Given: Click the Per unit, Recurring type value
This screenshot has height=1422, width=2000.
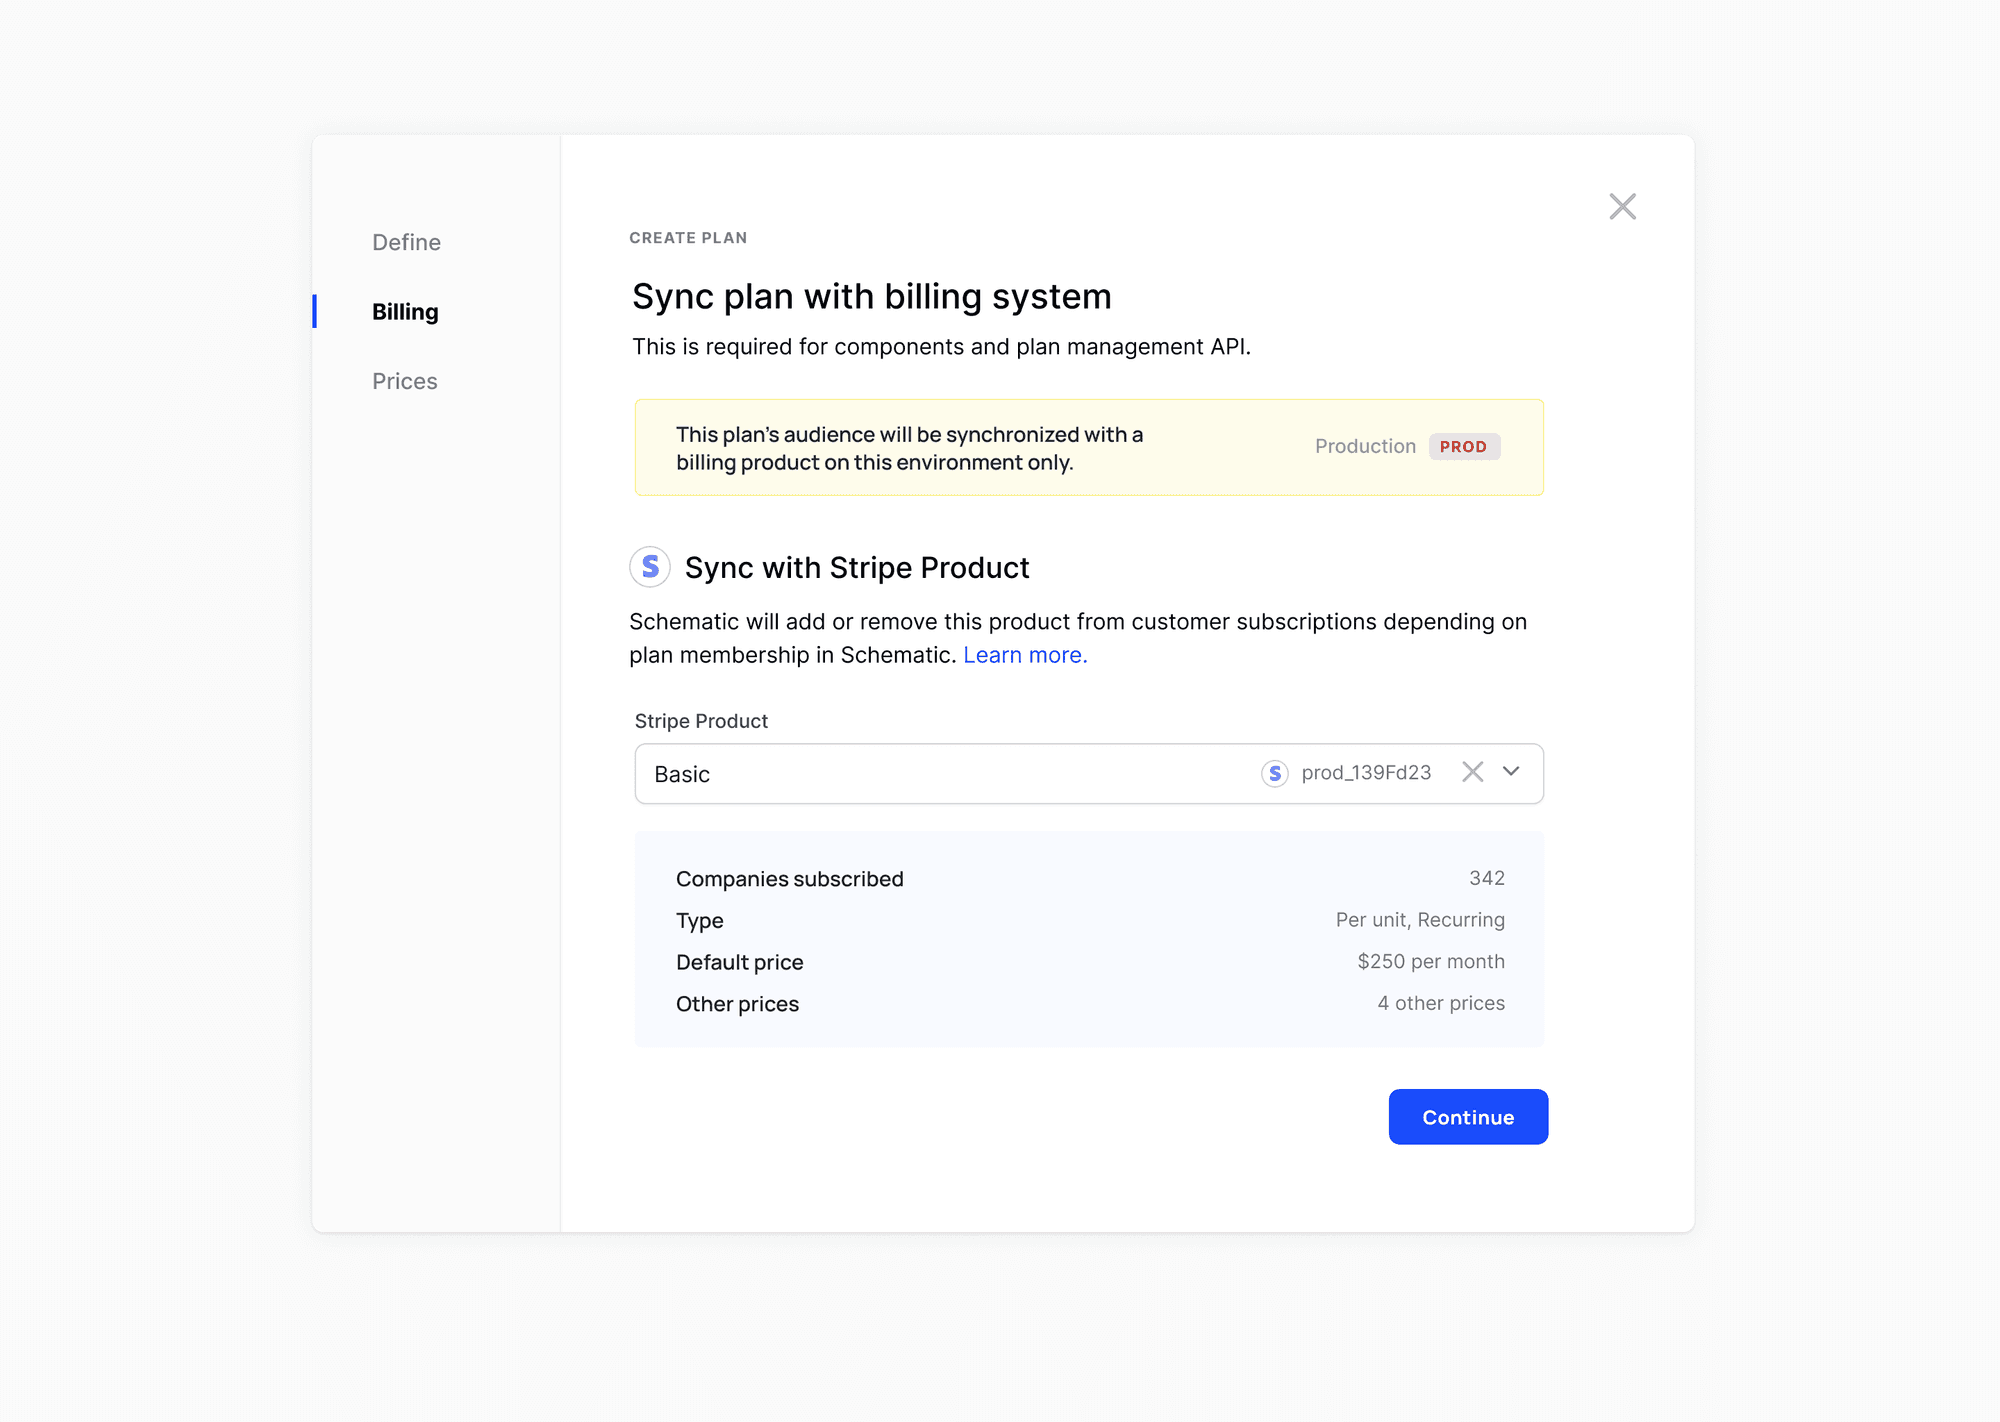Looking at the screenshot, I should coord(1419,920).
